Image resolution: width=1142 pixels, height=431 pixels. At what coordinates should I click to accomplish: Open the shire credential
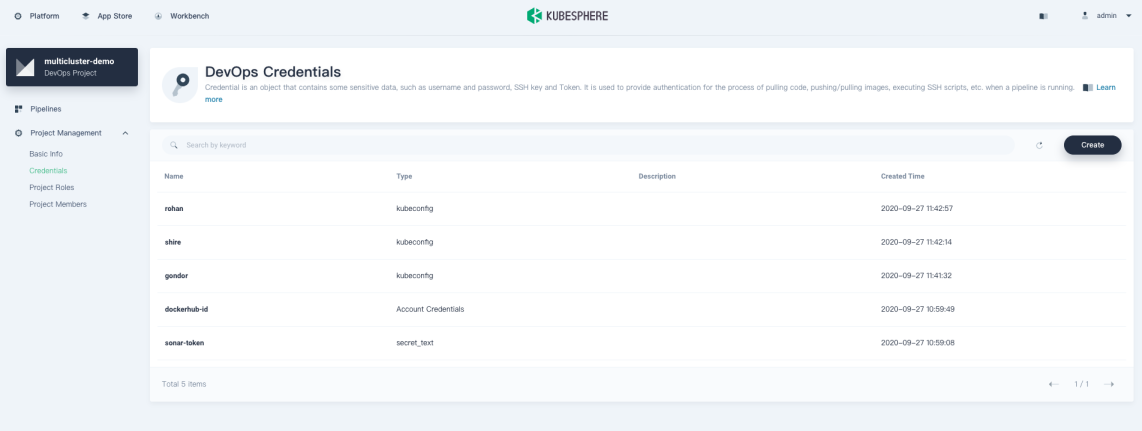click(x=173, y=242)
